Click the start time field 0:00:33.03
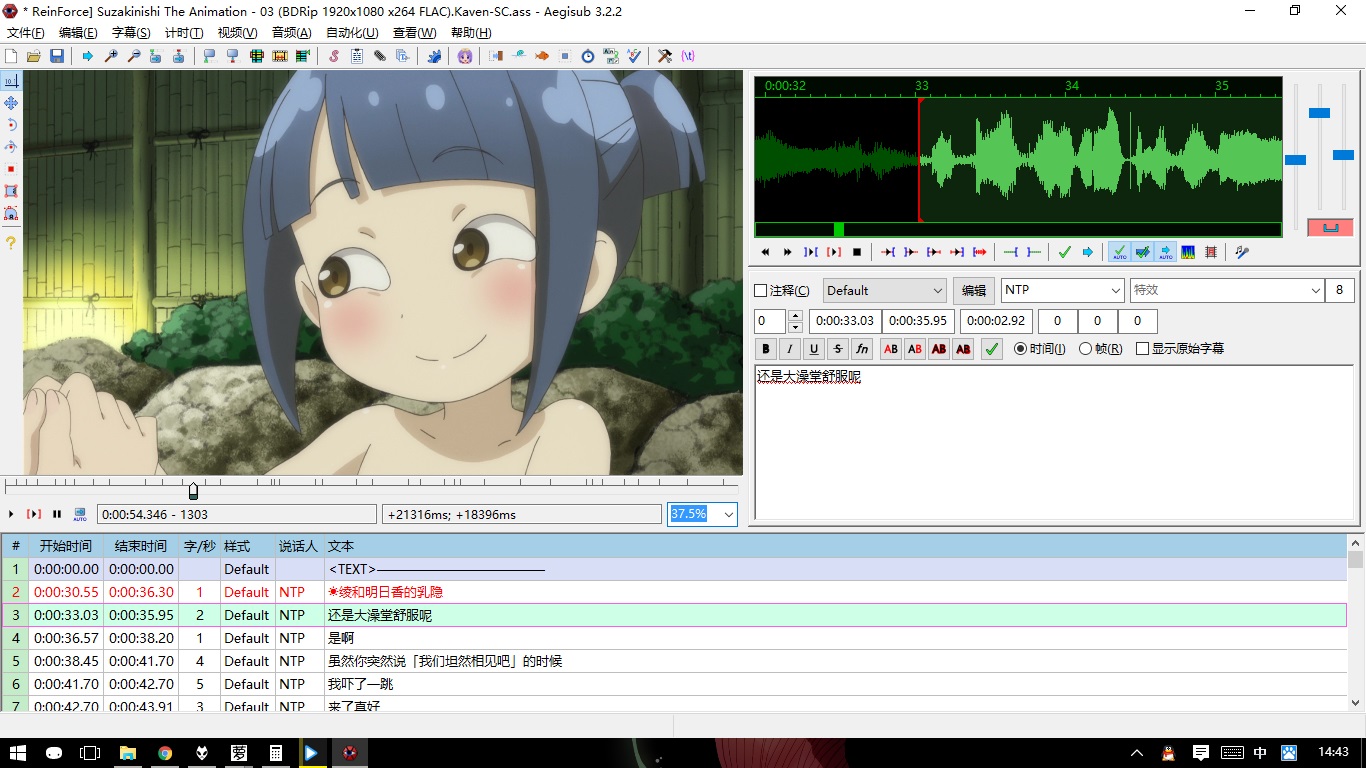The image size is (1366, 768). tap(844, 321)
